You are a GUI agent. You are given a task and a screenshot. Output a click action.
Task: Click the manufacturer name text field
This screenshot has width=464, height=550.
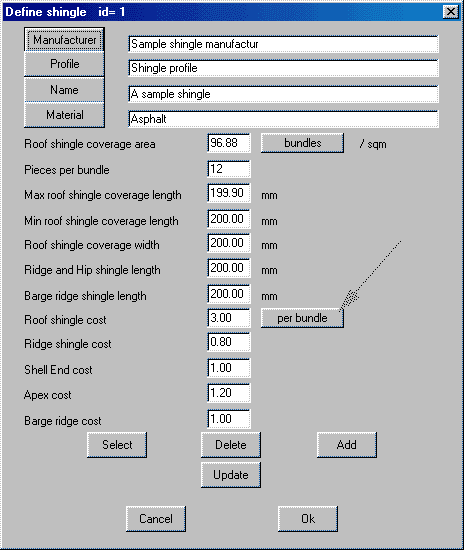(x=283, y=44)
